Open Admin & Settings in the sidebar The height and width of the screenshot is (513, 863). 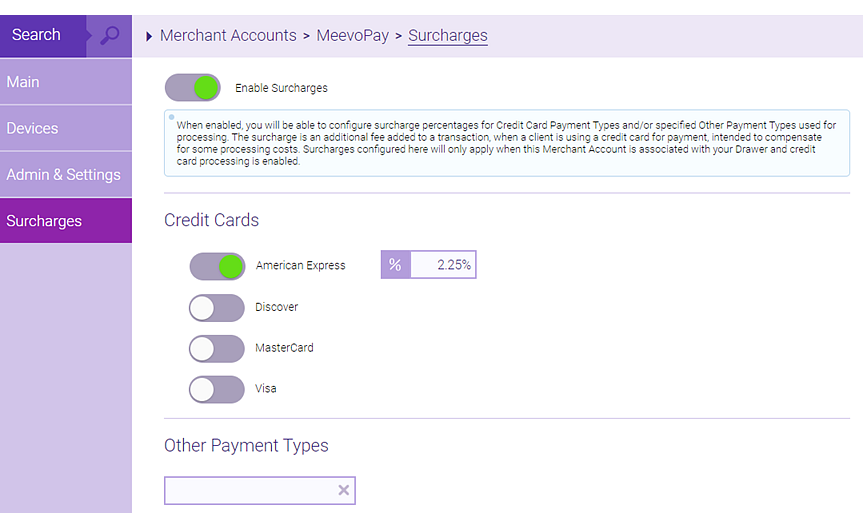click(x=65, y=174)
